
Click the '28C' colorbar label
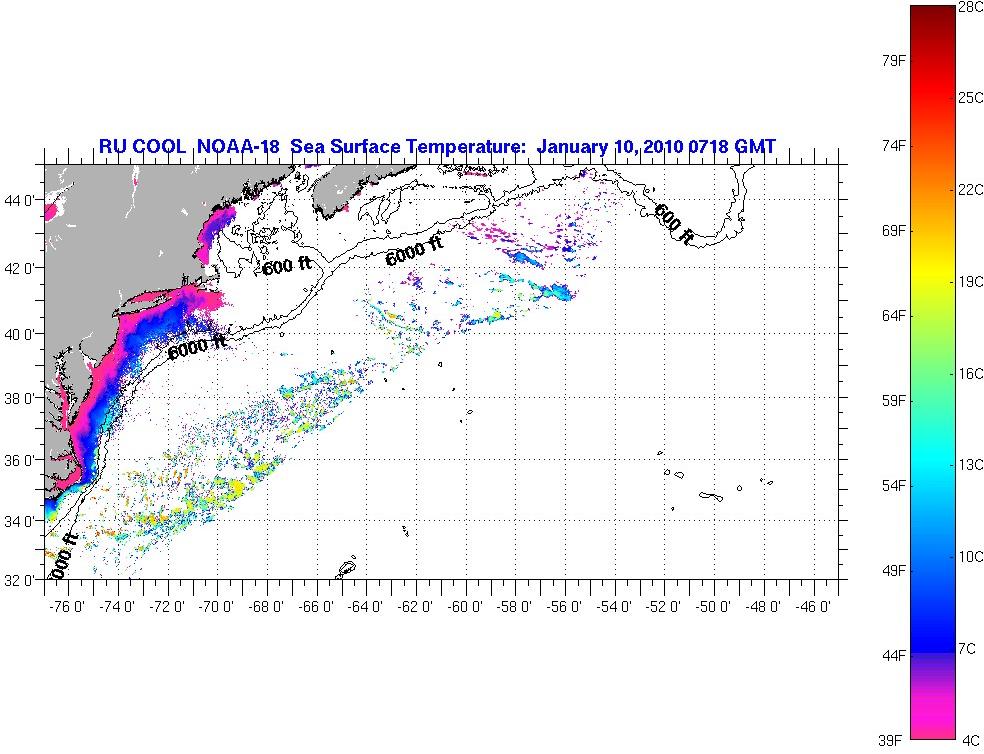(x=970, y=7)
